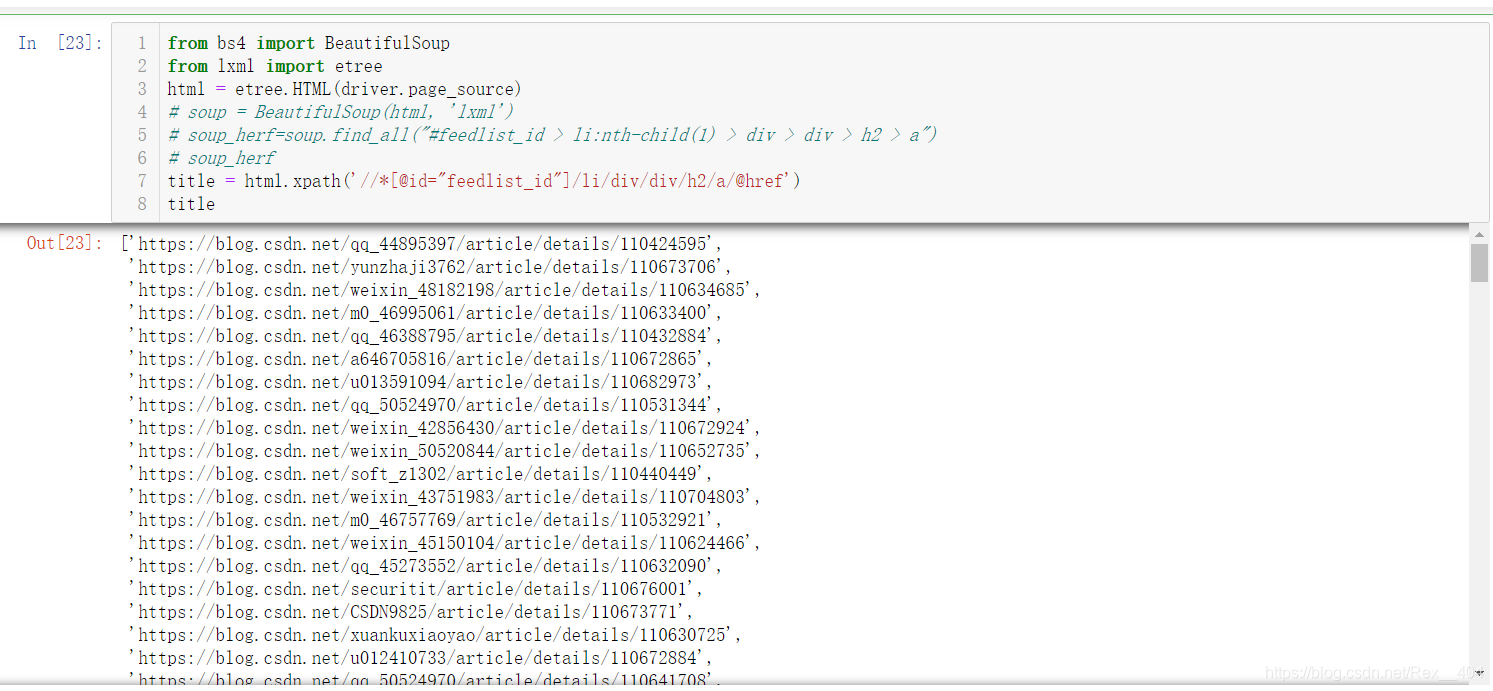This screenshot has width=1493, height=691.
Task: Click line number 7 in the code cell
Action: point(141,181)
